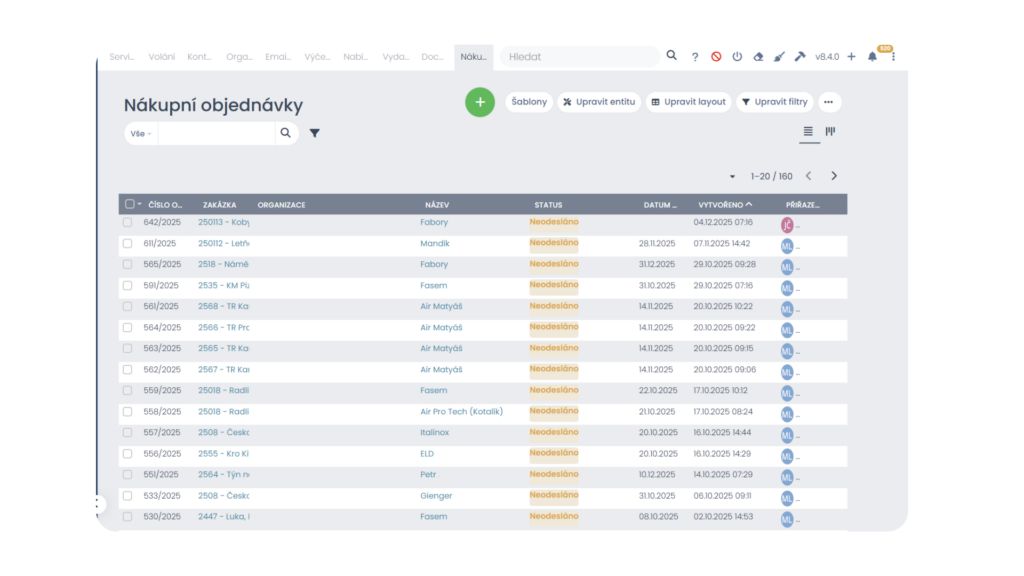Click the hammer rebuild icon
The height and width of the screenshot is (576, 1024).
[800, 57]
